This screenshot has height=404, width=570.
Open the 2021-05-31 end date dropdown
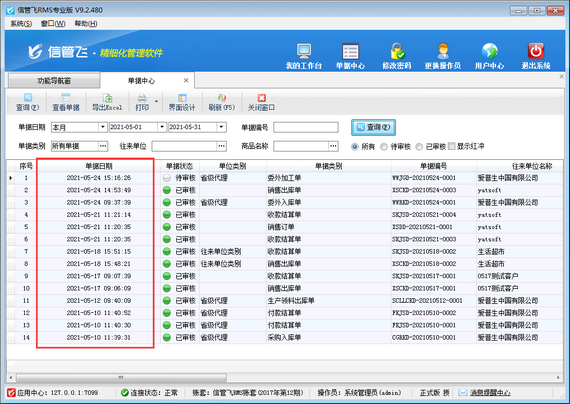point(221,127)
